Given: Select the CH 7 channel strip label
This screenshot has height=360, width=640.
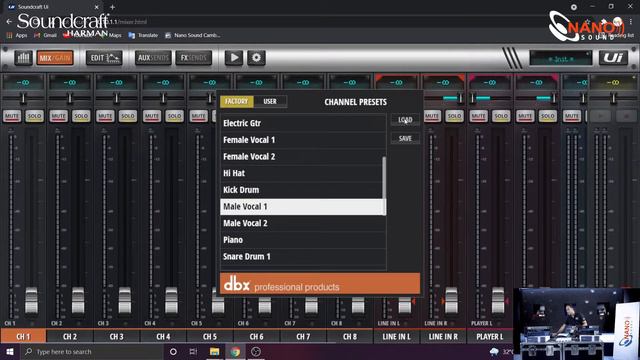Looking at the screenshot, I should coord(303,337).
